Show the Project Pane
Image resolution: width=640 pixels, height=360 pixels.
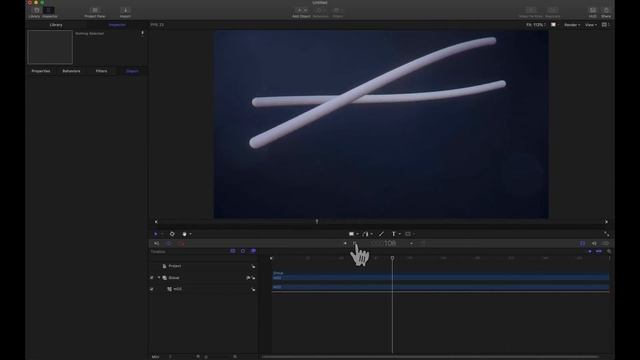(x=95, y=12)
